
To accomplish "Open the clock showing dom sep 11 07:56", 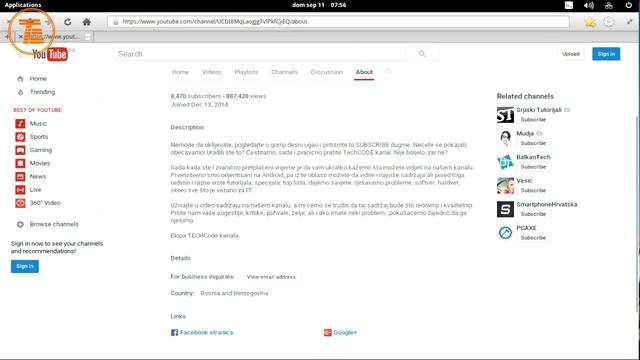I will (319, 5).
